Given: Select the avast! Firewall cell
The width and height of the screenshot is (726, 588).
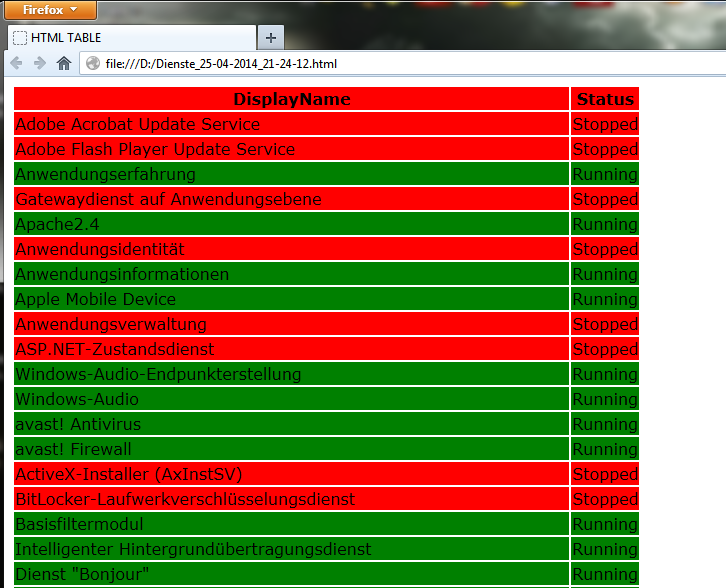Looking at the screenshot, I should [291, 449].
